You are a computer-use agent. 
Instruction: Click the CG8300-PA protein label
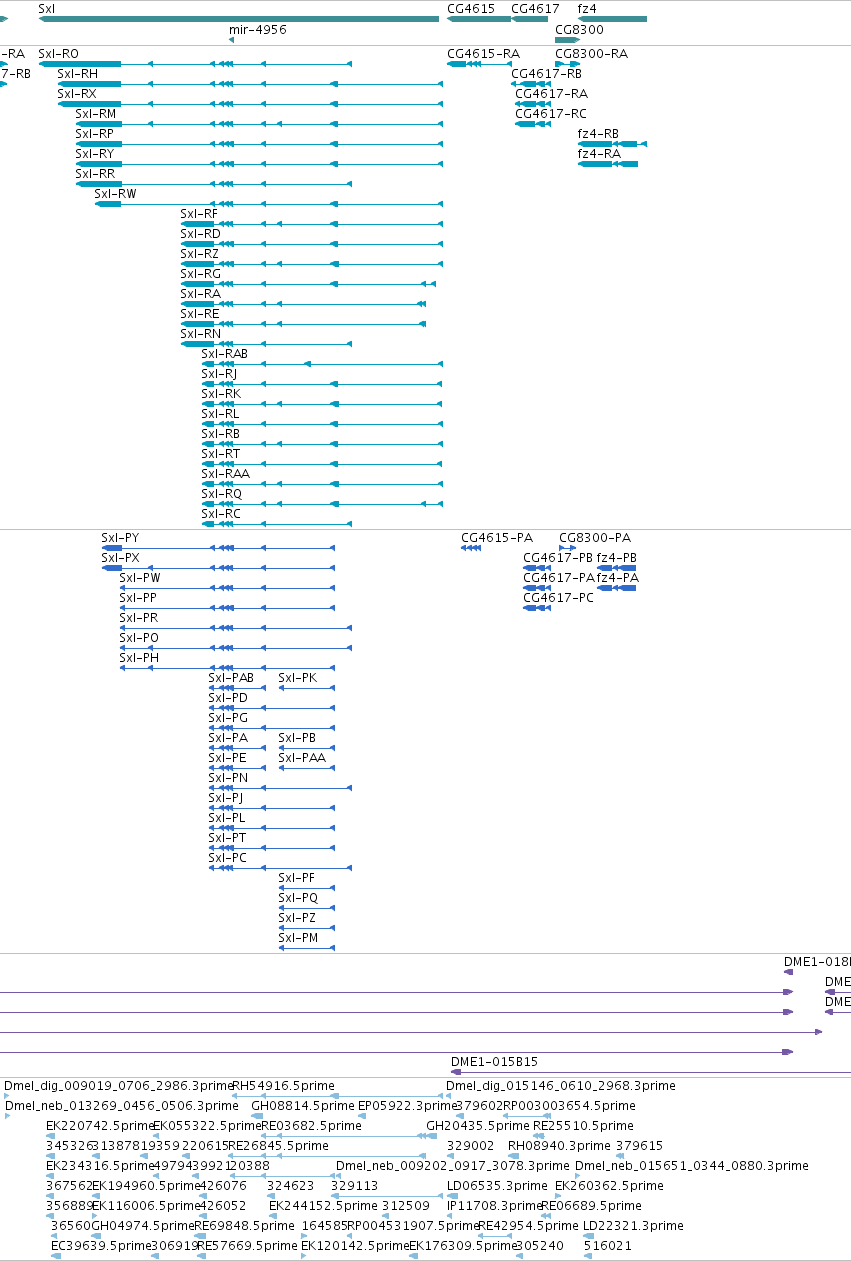pyautogui.click(x=595, y=538)
